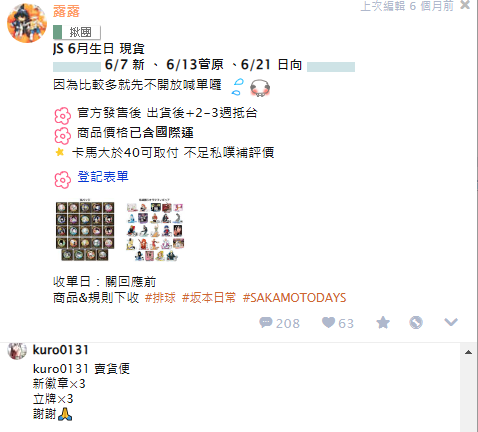Viewport: 478px width, 432px height.
Task: Open 露露's profile avatar
Action: click(x=27, y=23)
